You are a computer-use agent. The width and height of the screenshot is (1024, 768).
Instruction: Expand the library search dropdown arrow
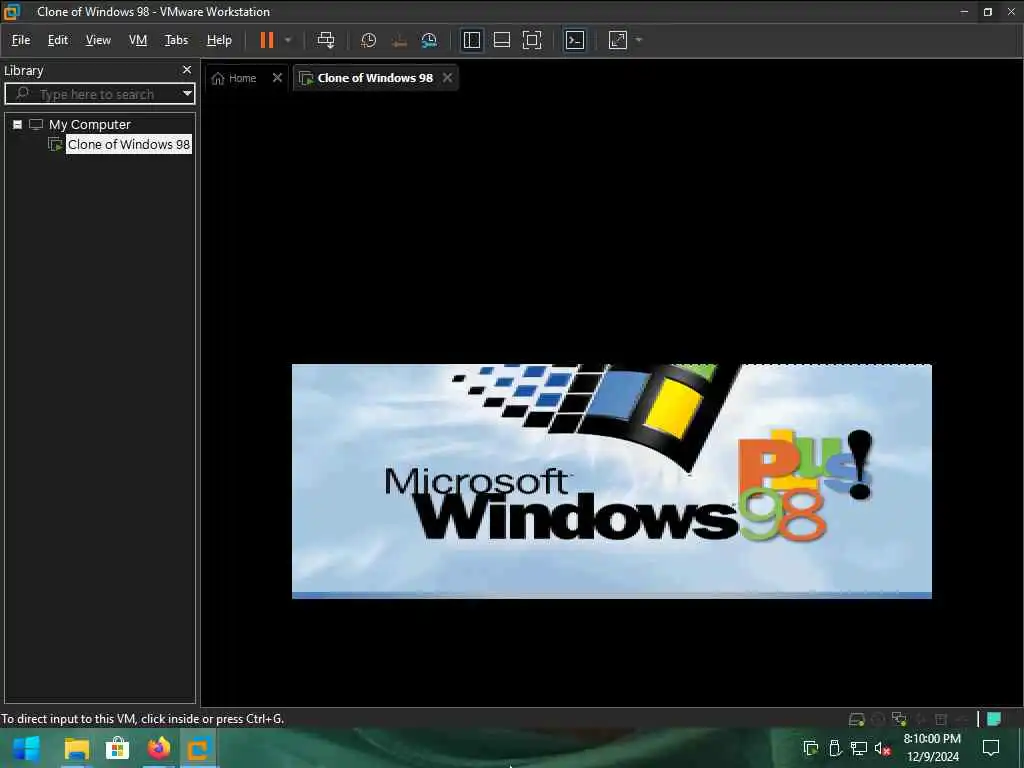pyautogui.click(x=187, y=93)
